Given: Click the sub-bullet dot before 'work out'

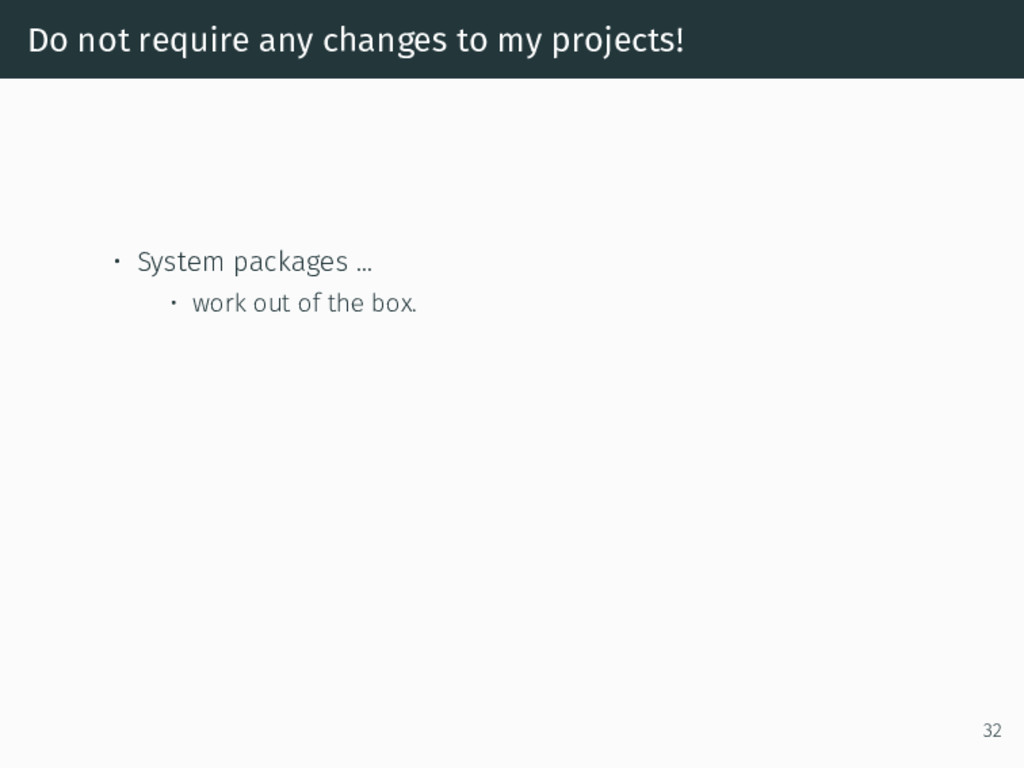Looking at the screenshot, I should 173,303.
